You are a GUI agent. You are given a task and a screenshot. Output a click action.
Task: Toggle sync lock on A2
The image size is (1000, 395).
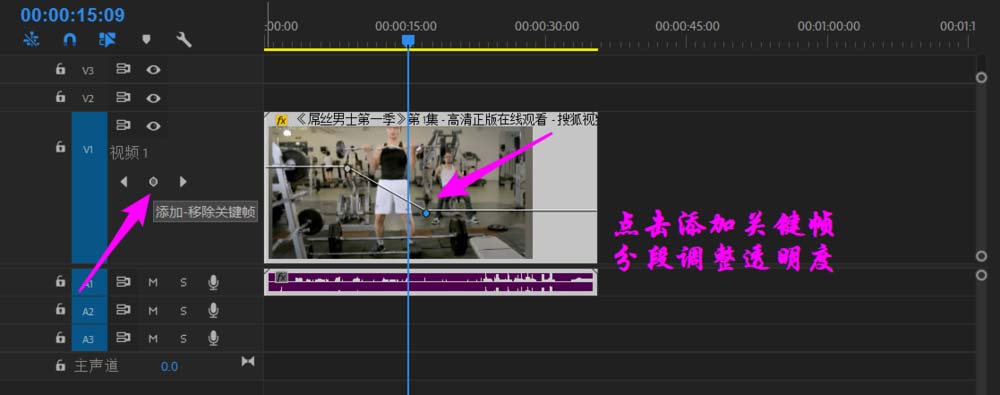[x=123, y=310]
